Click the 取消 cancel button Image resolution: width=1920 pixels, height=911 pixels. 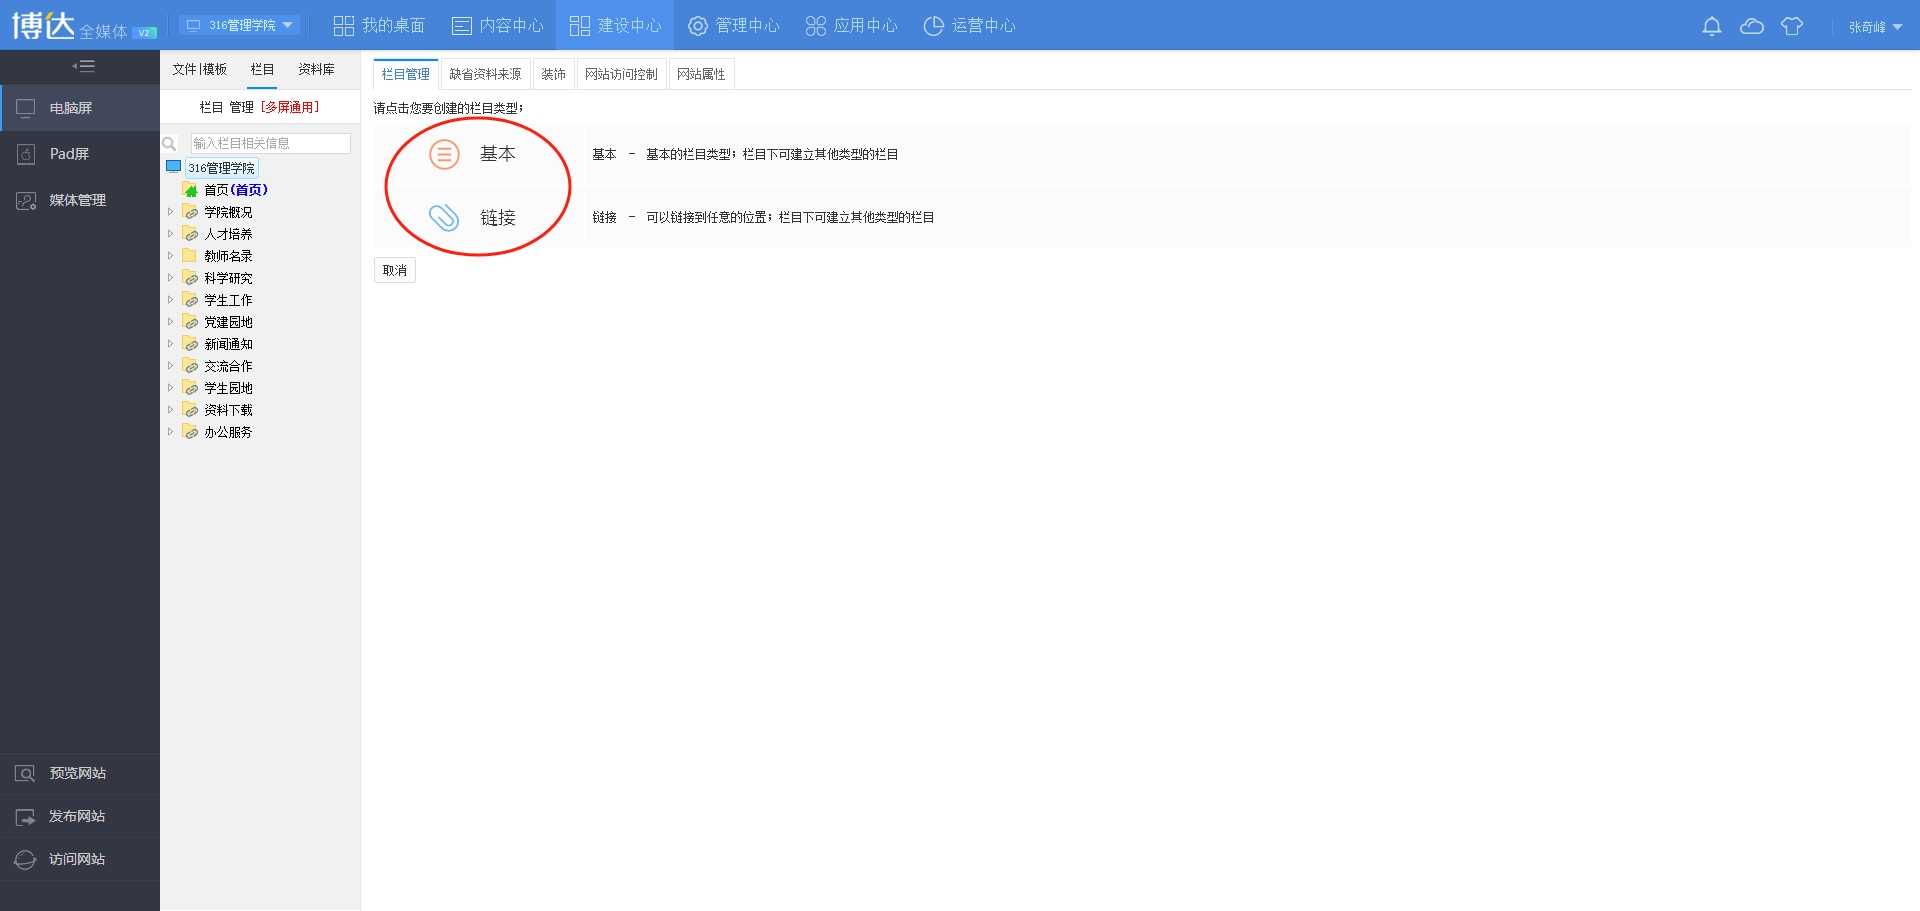395,270
